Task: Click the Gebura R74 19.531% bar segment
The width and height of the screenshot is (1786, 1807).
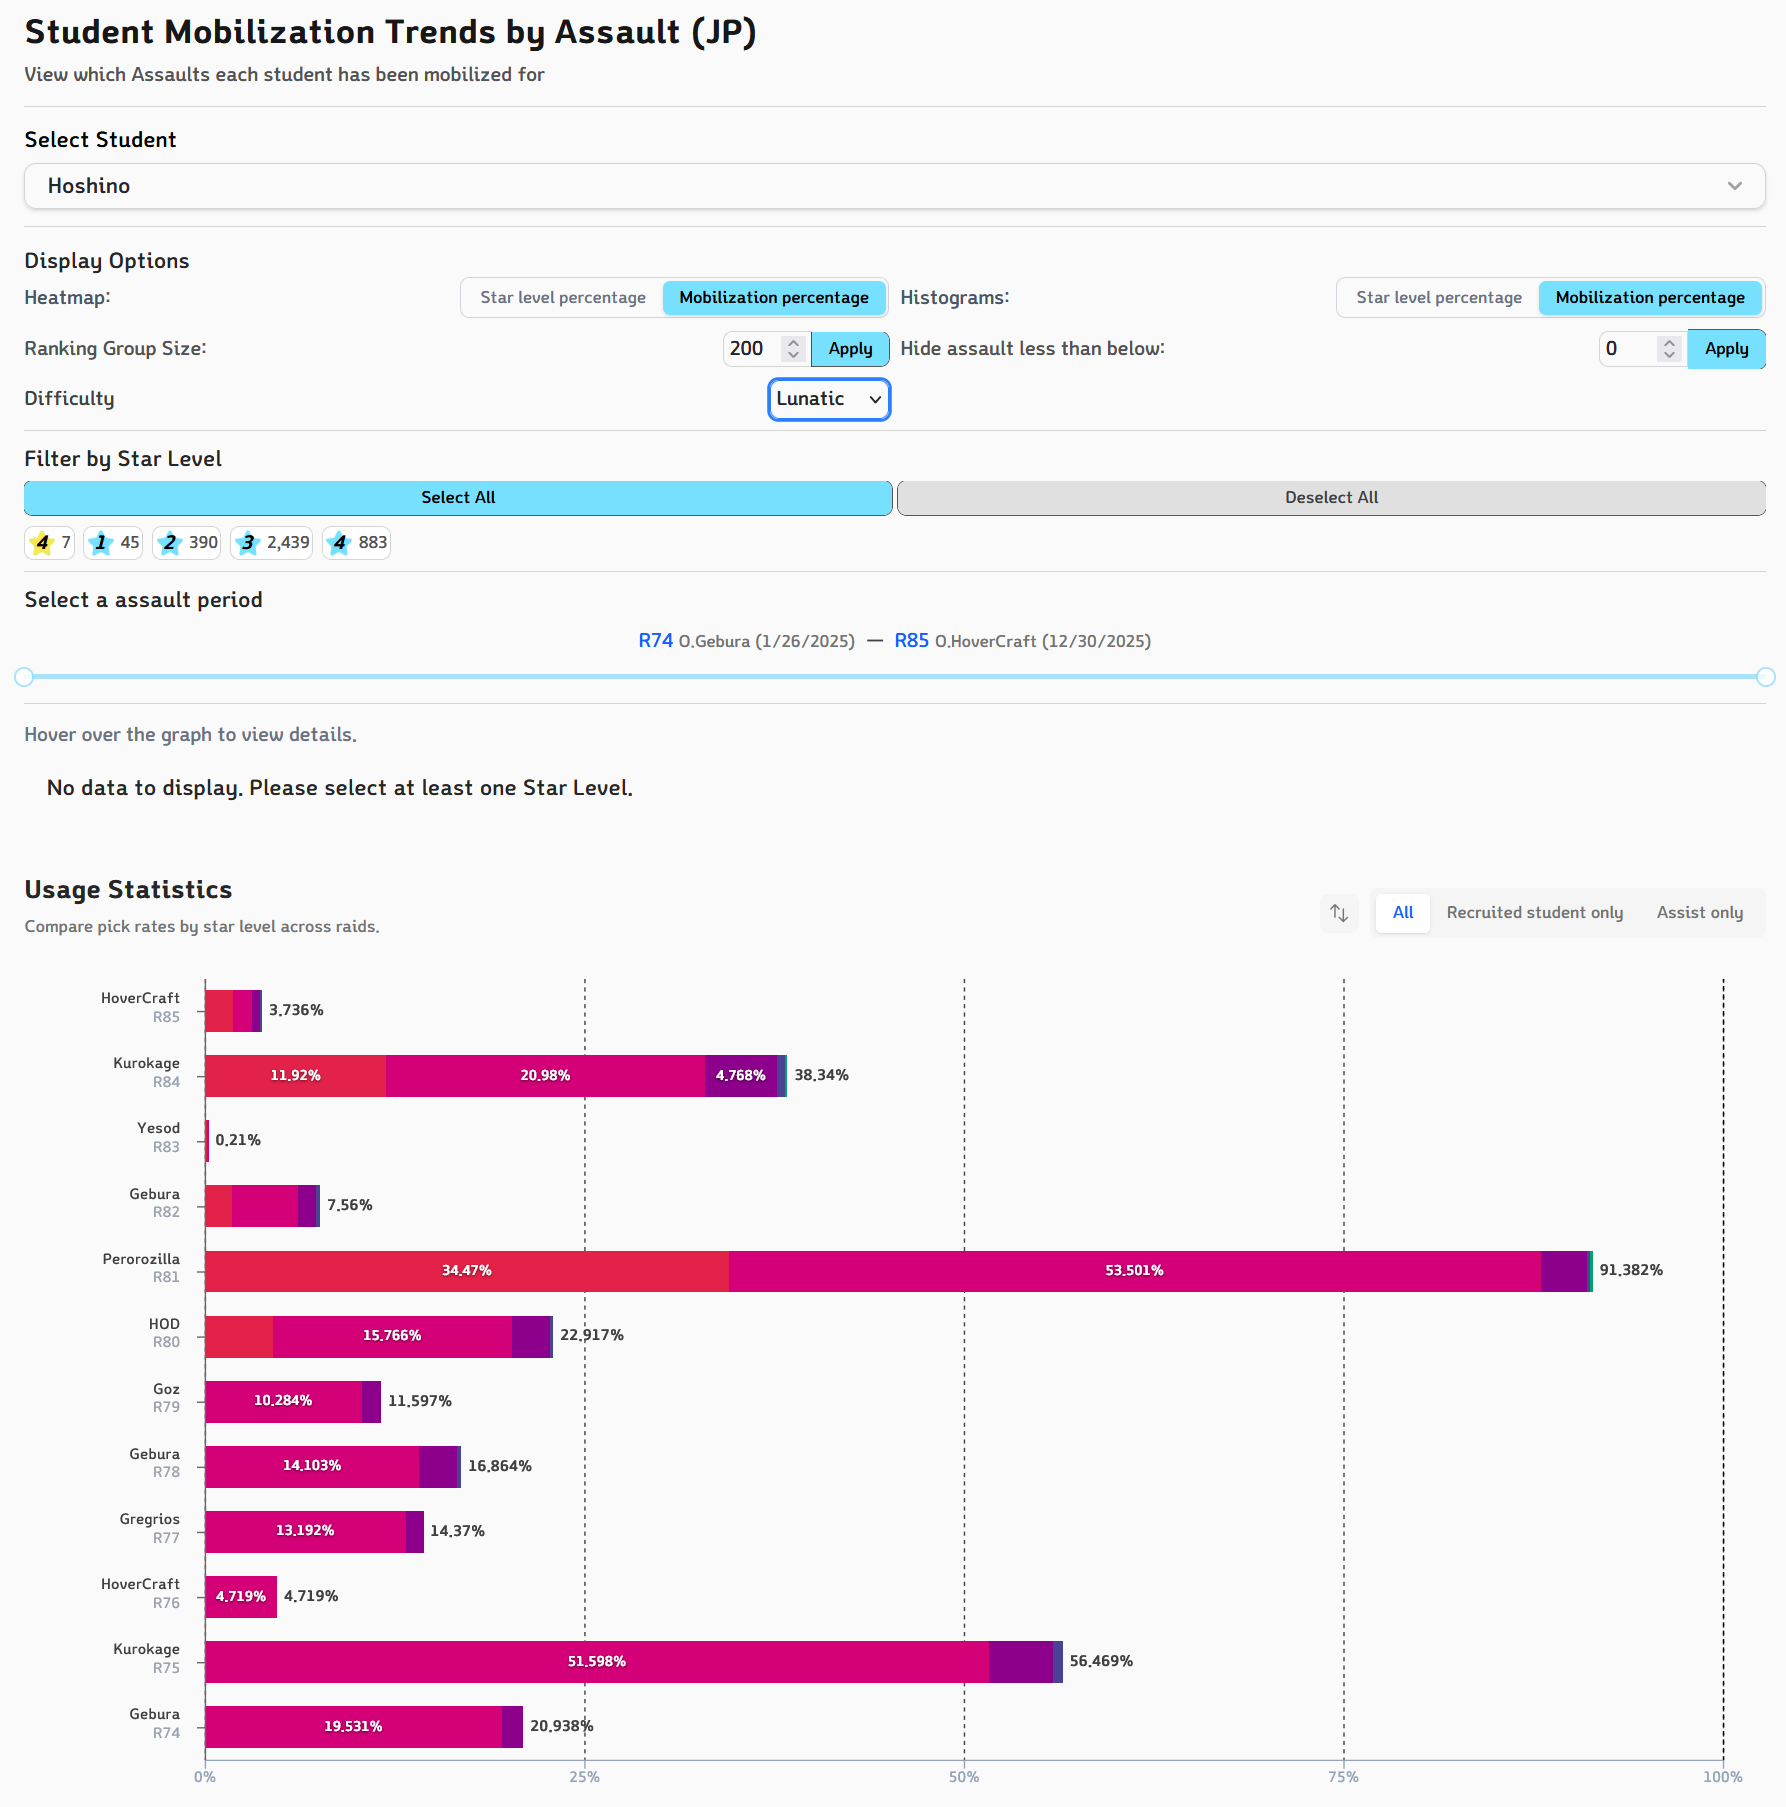Action: (x=354, y=1727)
